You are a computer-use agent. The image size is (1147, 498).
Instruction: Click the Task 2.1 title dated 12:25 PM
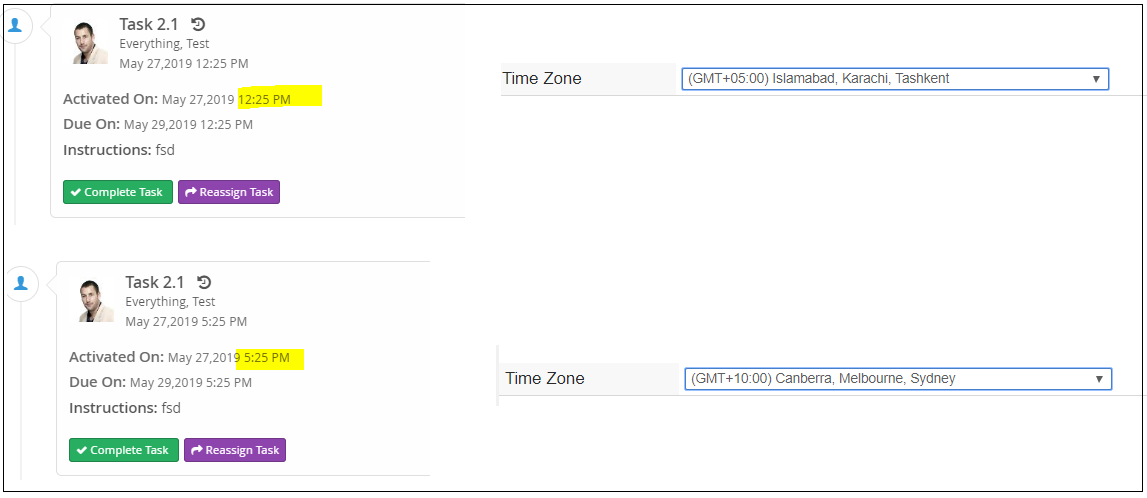pos(150,24)
